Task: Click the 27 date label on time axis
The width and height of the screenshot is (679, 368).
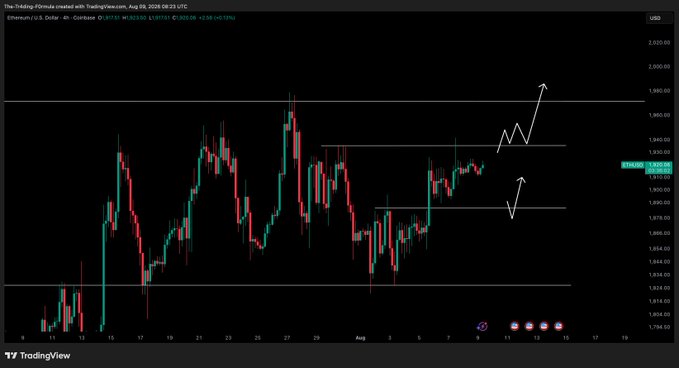Action: 287,338
